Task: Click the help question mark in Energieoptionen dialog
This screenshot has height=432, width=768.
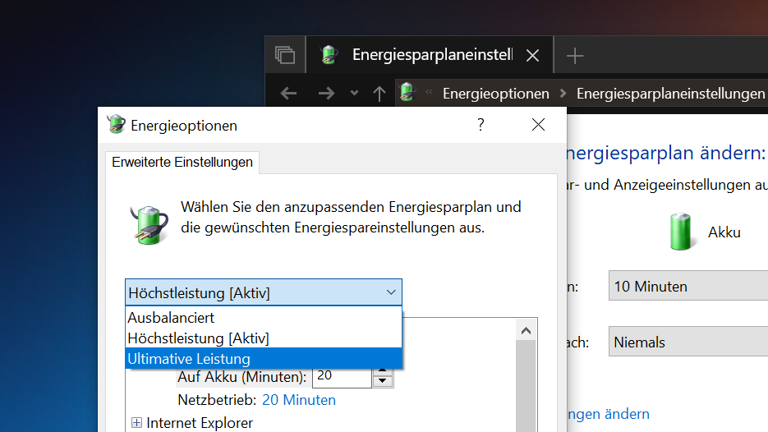Action: click(480, 125)
